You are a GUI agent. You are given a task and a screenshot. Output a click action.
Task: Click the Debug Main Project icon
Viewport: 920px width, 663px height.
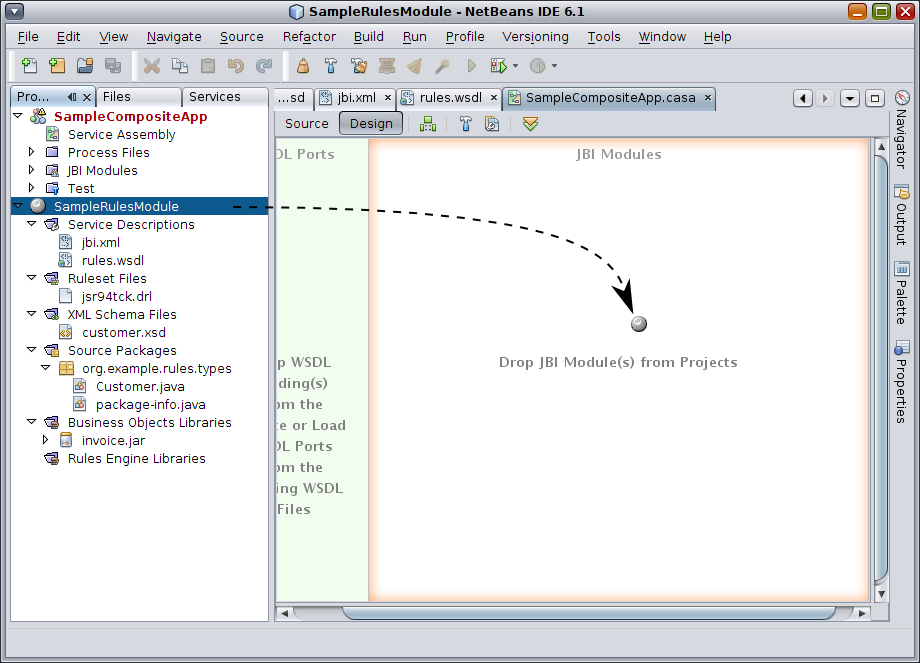(x=499, y=66)
